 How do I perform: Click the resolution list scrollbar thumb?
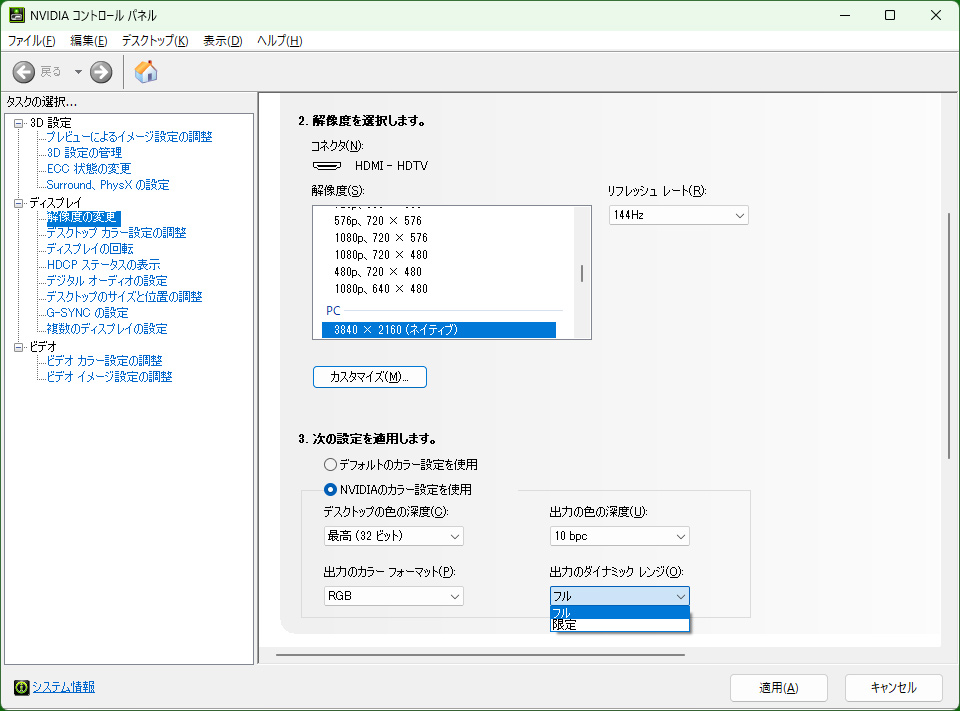click(x=582, y=273)
